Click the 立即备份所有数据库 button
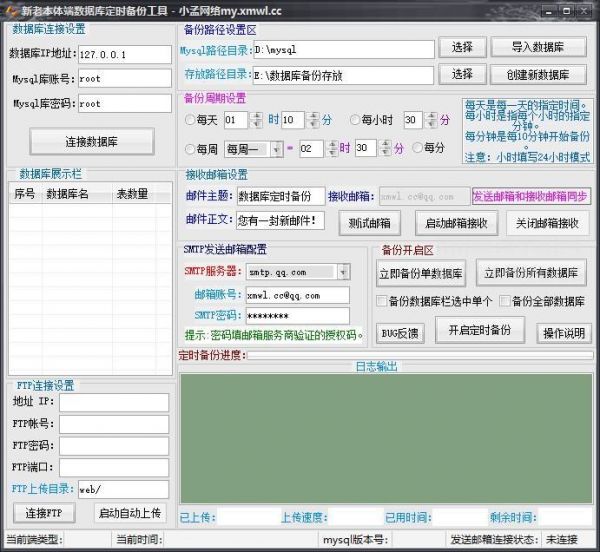The image size is (600, 552). [531, 273]
